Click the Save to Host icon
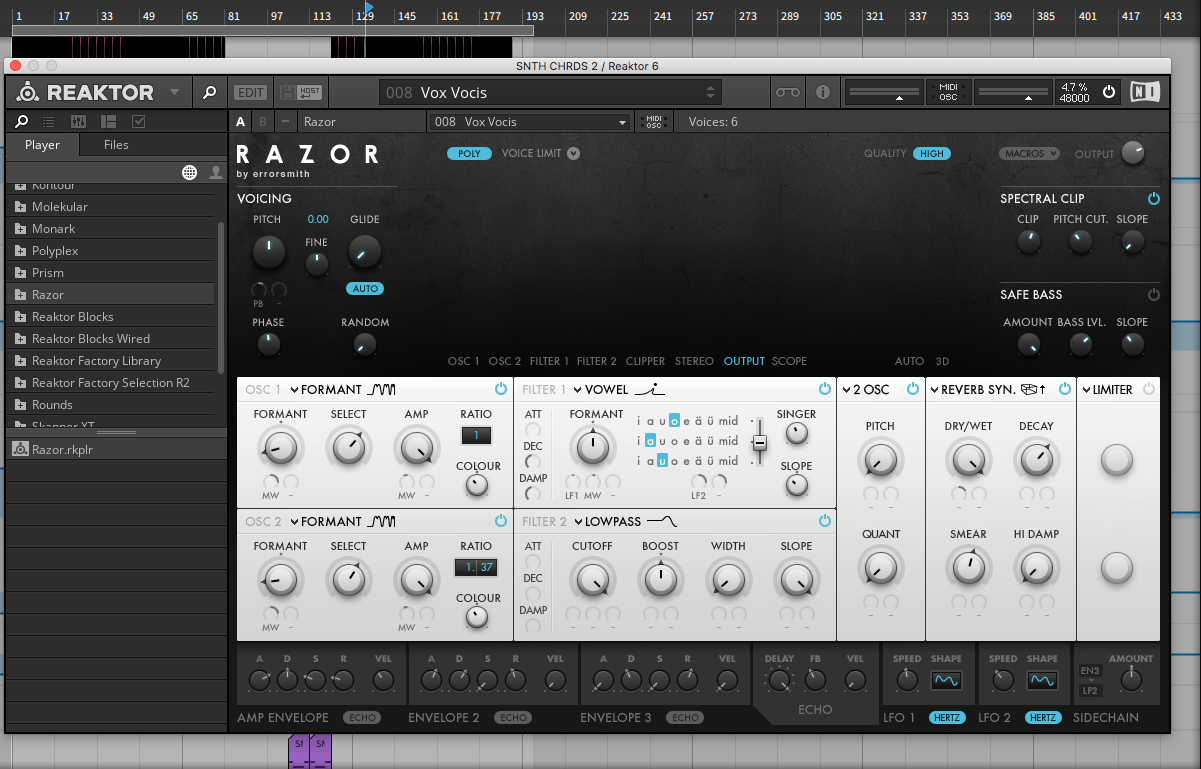Screen dimensions: 1201x769 click(301, 92)
